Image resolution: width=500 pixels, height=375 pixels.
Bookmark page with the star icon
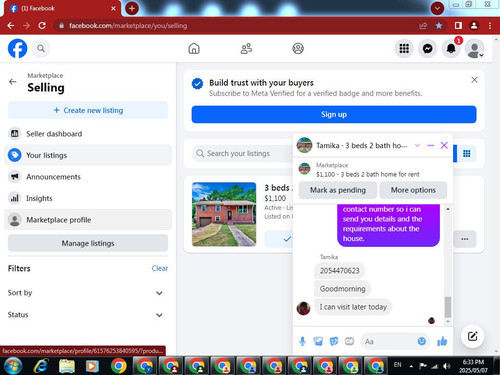(439, 26)
